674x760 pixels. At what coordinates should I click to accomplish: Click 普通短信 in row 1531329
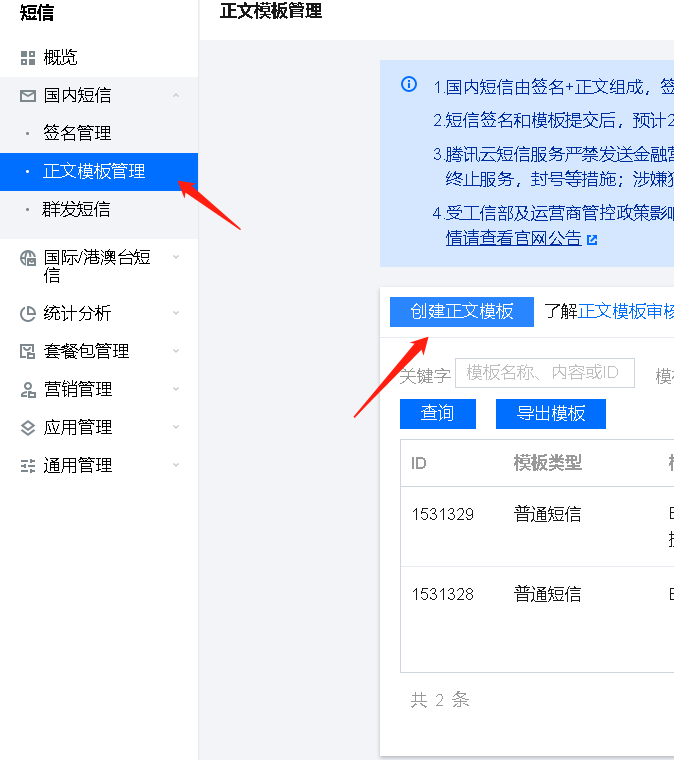point(548,514)
